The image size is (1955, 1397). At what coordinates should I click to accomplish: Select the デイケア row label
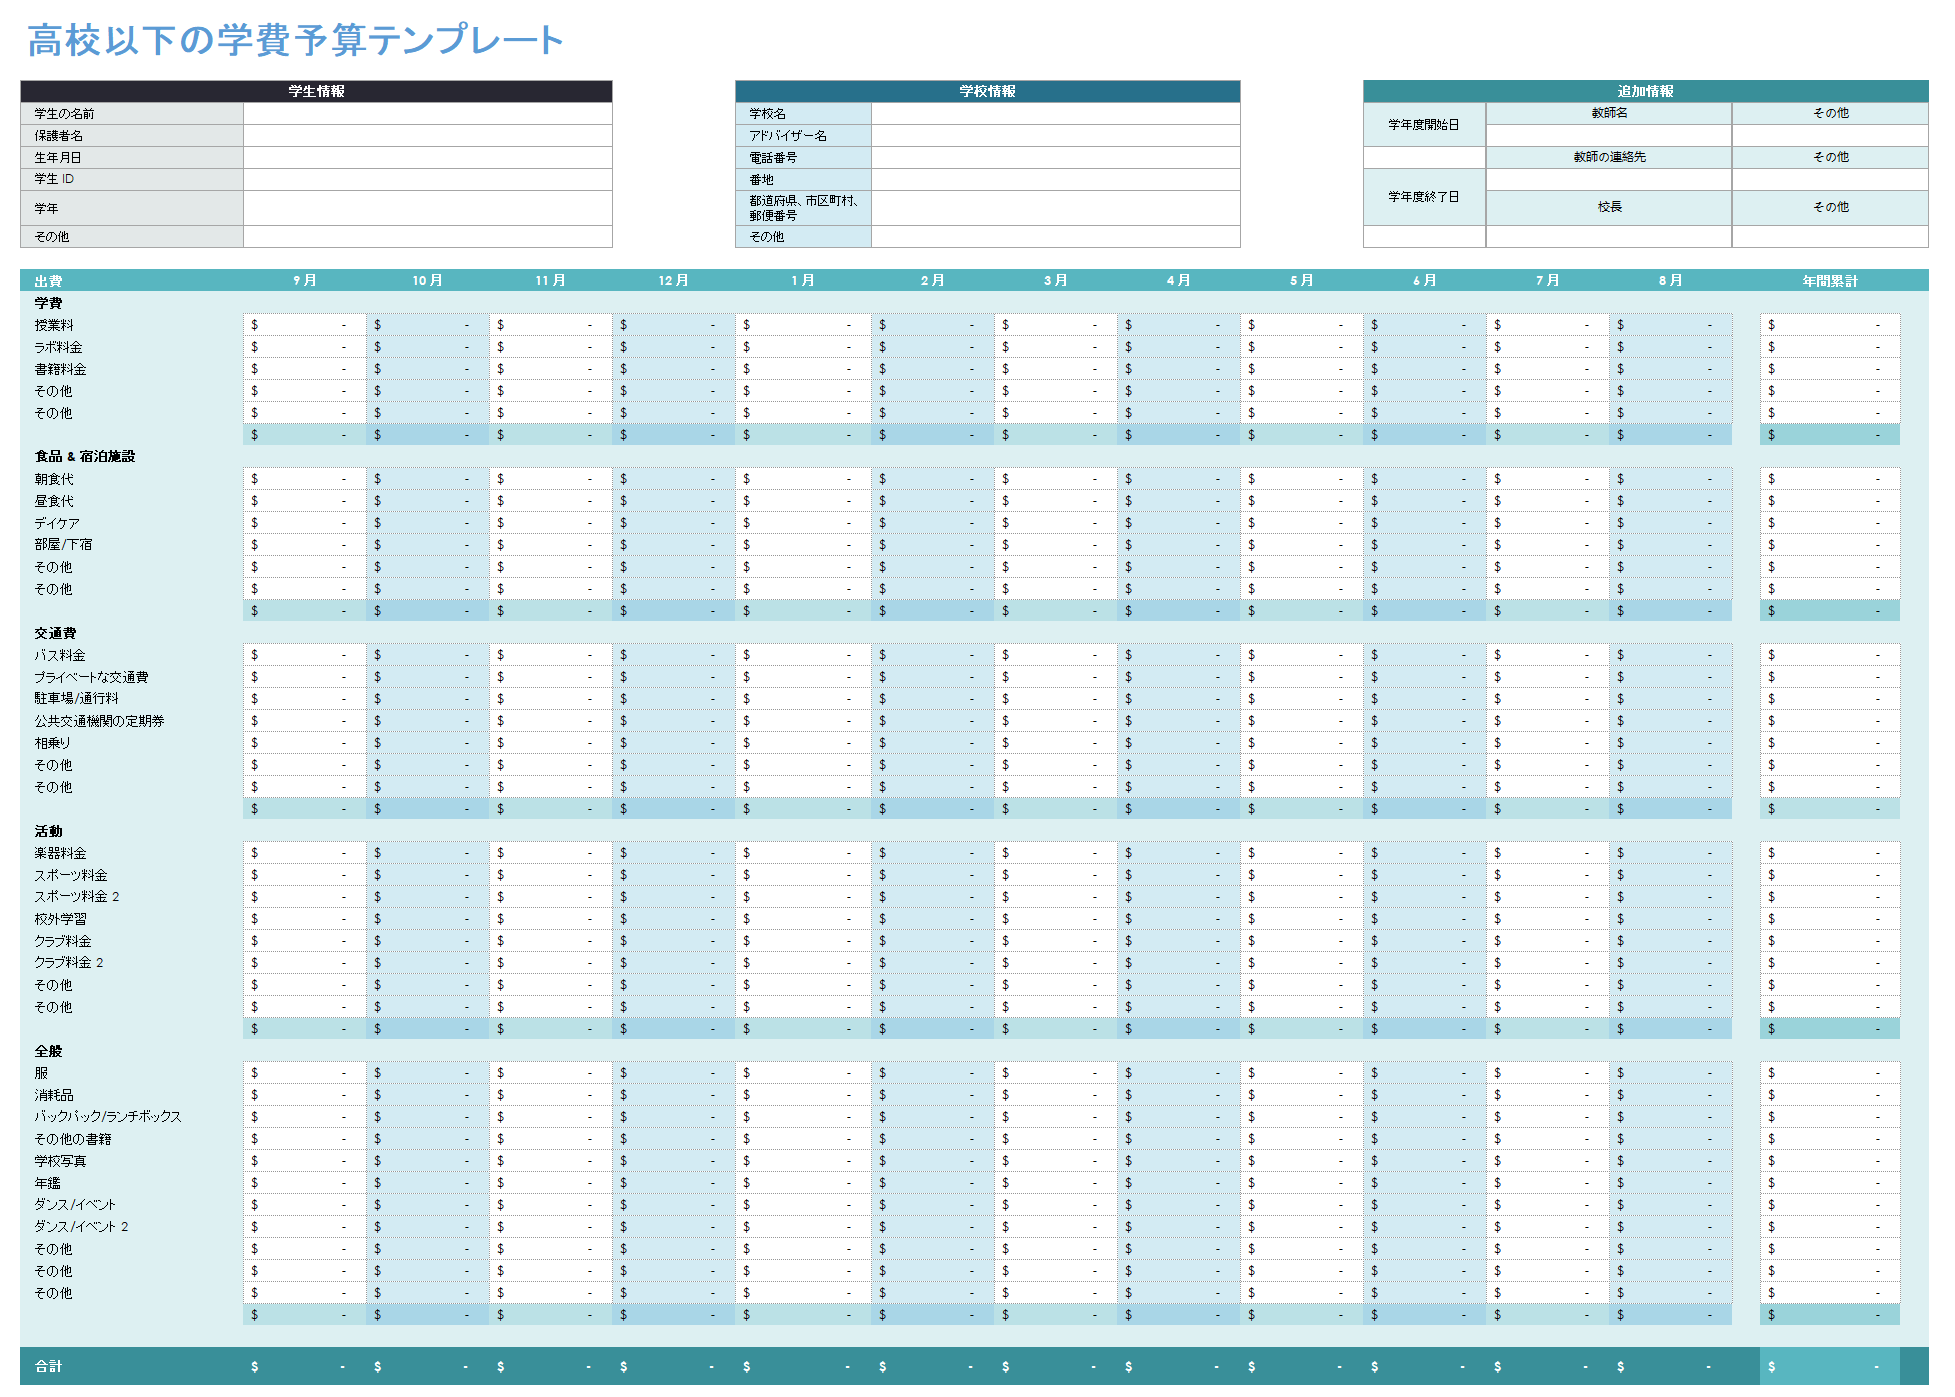click(57, 523)
